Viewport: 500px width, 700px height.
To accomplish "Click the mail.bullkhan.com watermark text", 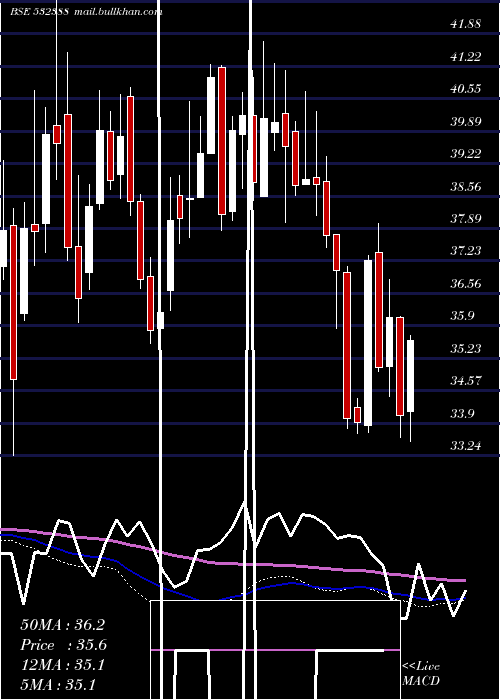I will coord(117,12).
